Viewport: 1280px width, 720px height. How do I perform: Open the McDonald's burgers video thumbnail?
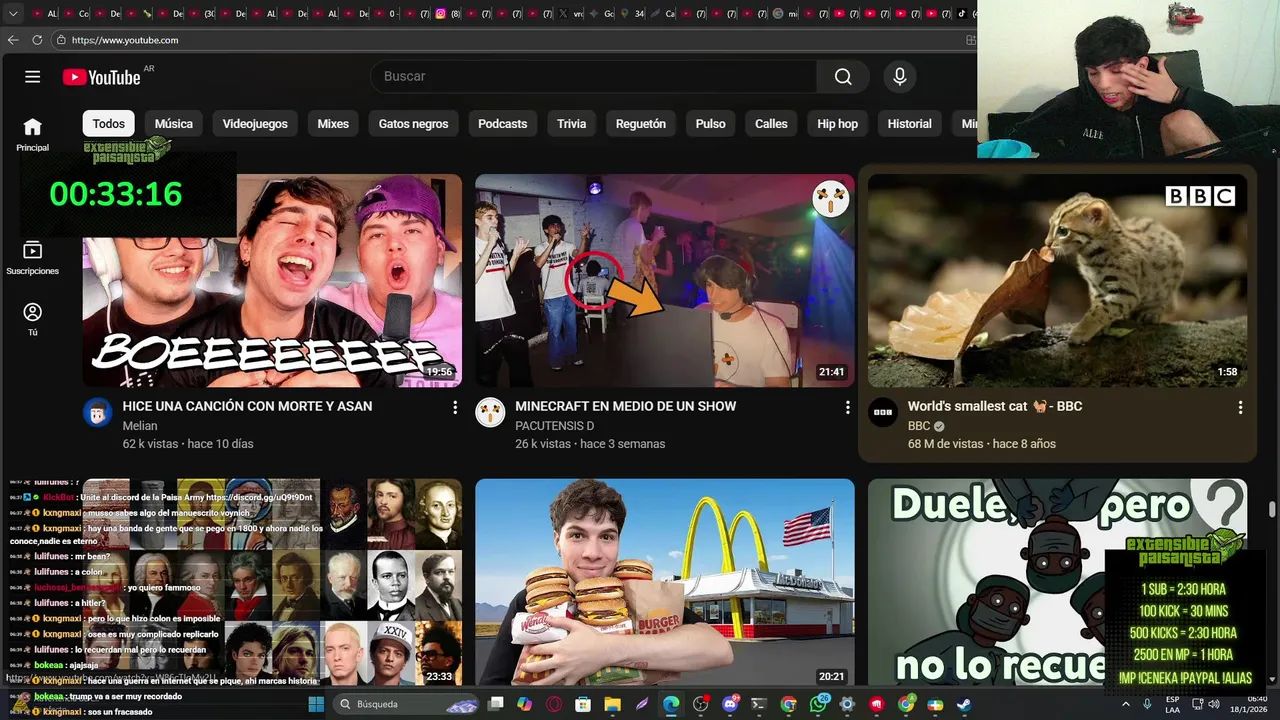tap(665, 582)
